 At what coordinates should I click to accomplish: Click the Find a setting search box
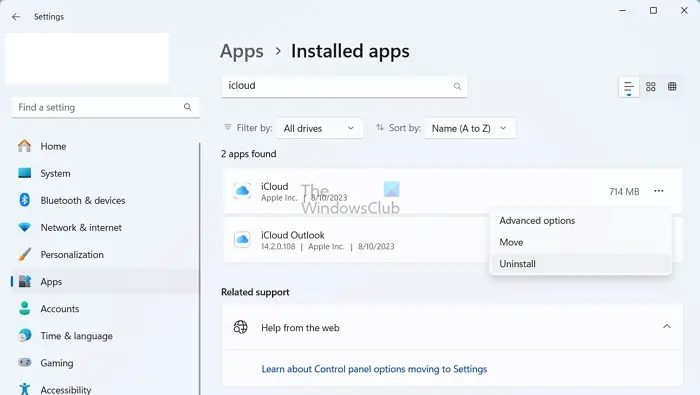105,108
